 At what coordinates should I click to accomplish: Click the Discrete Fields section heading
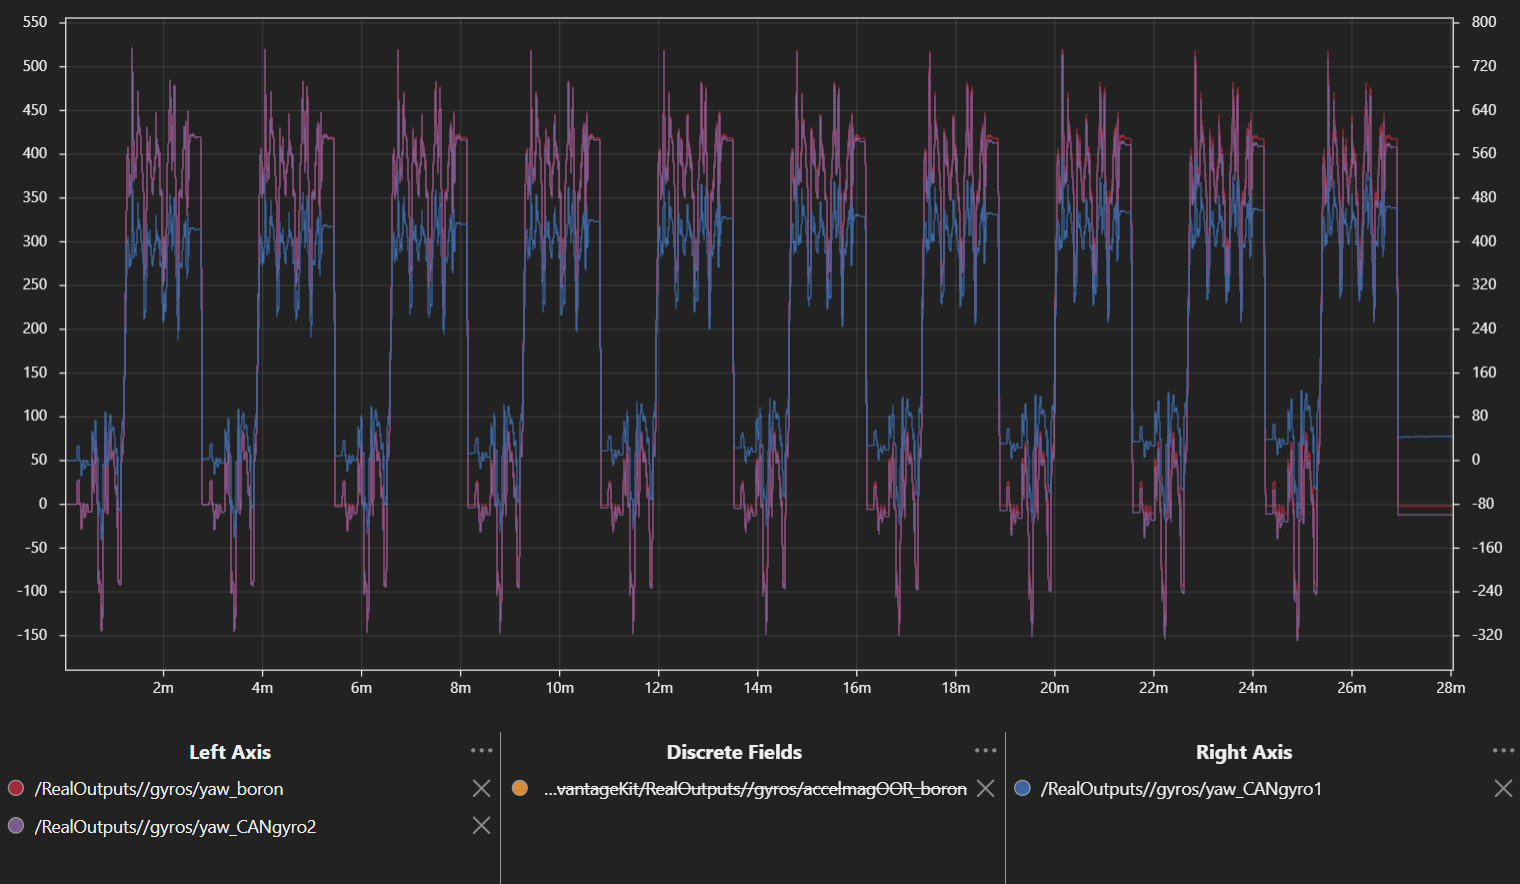[x=734, y=752]
